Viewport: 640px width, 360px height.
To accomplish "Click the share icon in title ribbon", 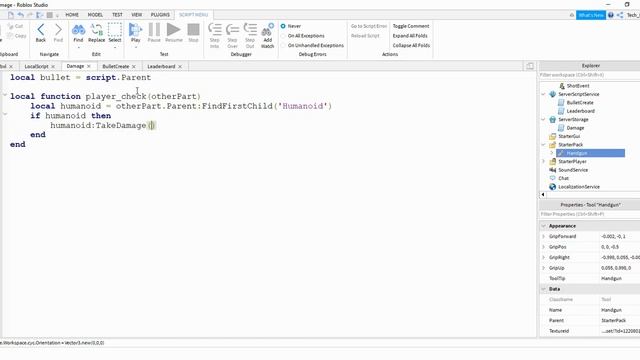I will click(620, 15).
